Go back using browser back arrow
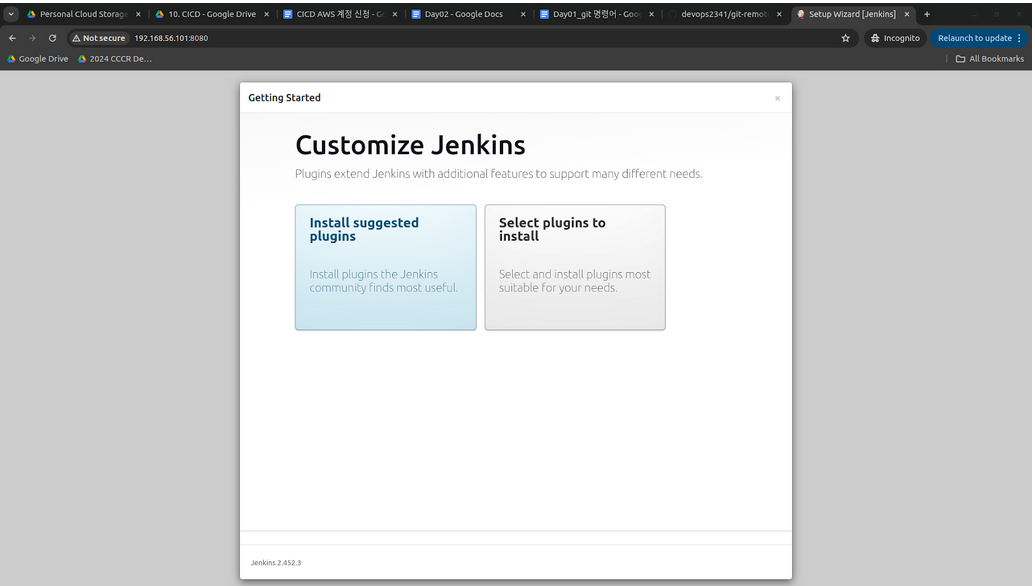Image resolution: width=1035 pixels, height=586 pixels. (13, 38)
